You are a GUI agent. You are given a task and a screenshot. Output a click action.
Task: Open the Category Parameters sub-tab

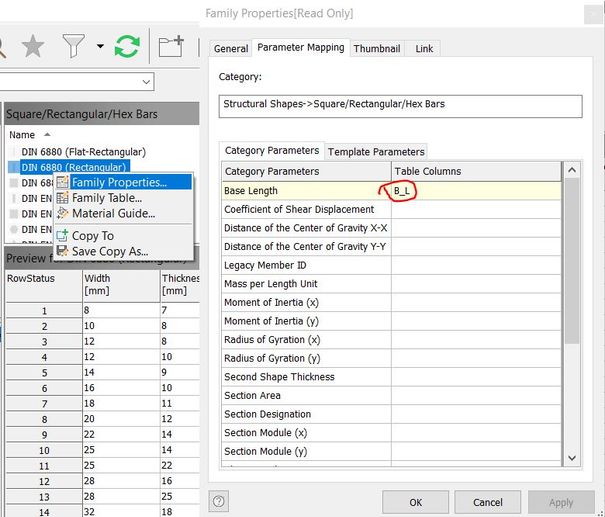[x=272, y=150]
